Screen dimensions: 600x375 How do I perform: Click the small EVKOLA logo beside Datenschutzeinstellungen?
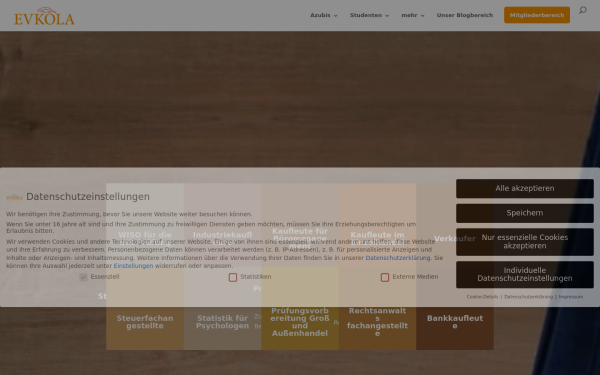pos(14,197)
